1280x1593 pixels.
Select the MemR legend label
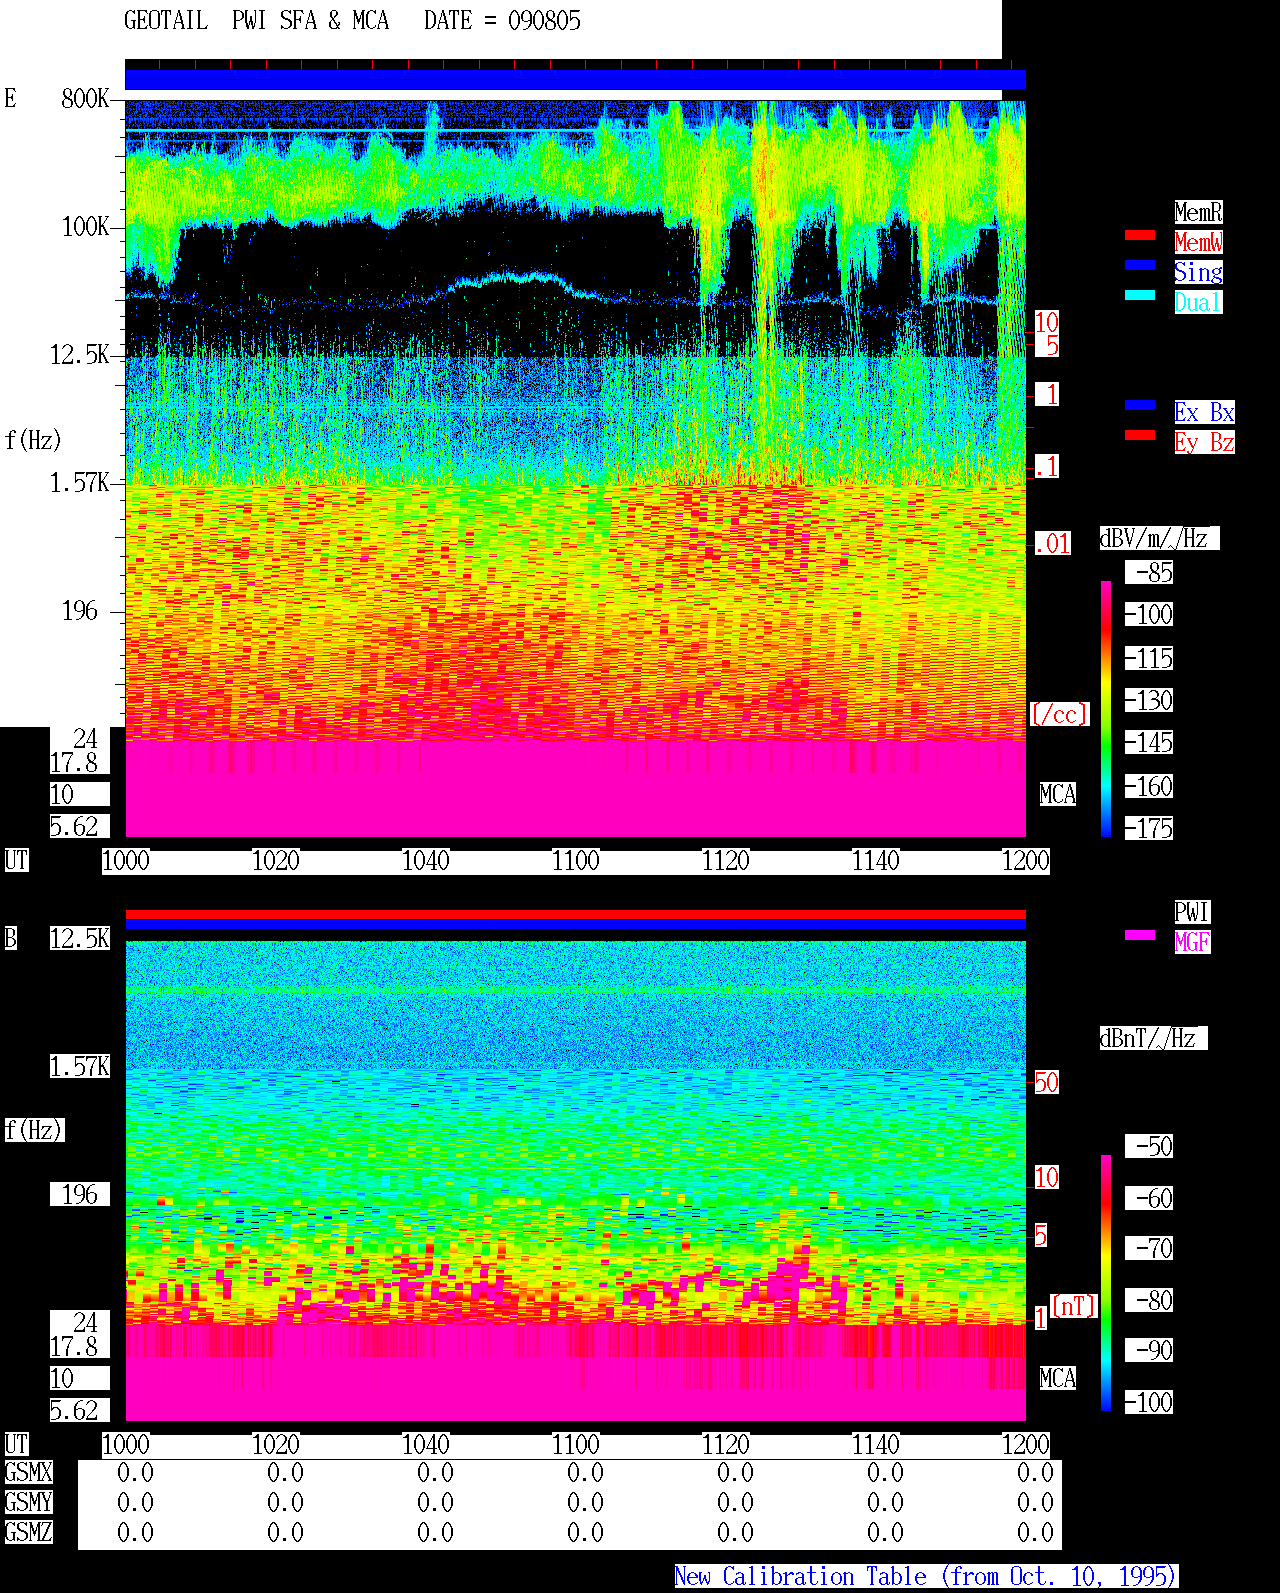pos(1198,212)
